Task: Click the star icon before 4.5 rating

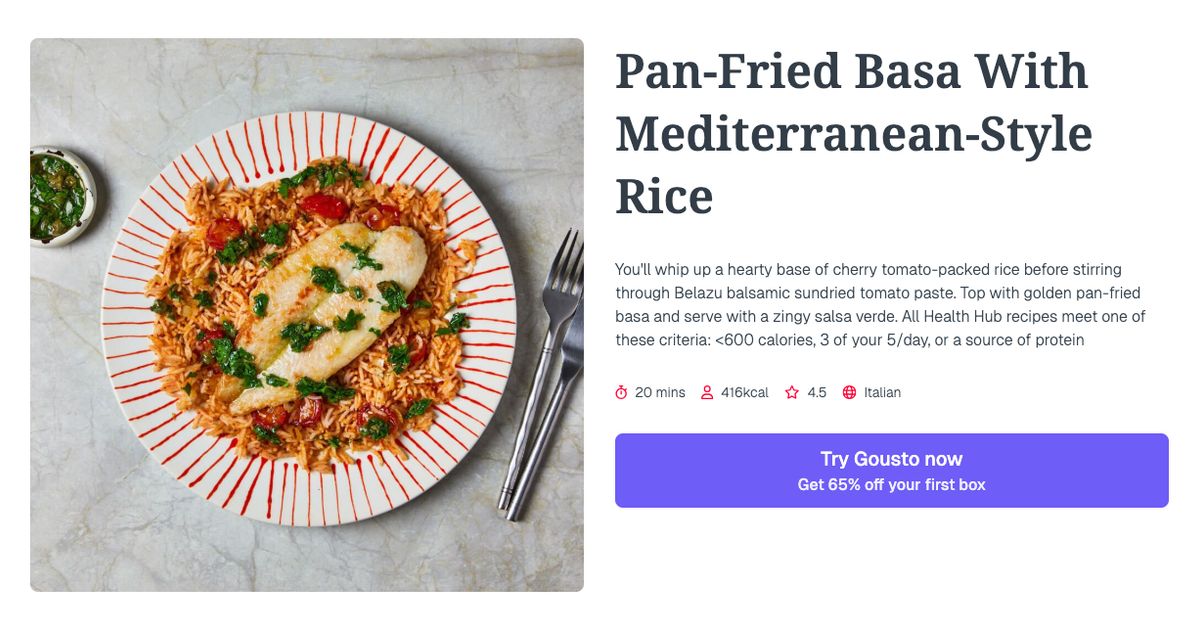Action: [790, 392]
